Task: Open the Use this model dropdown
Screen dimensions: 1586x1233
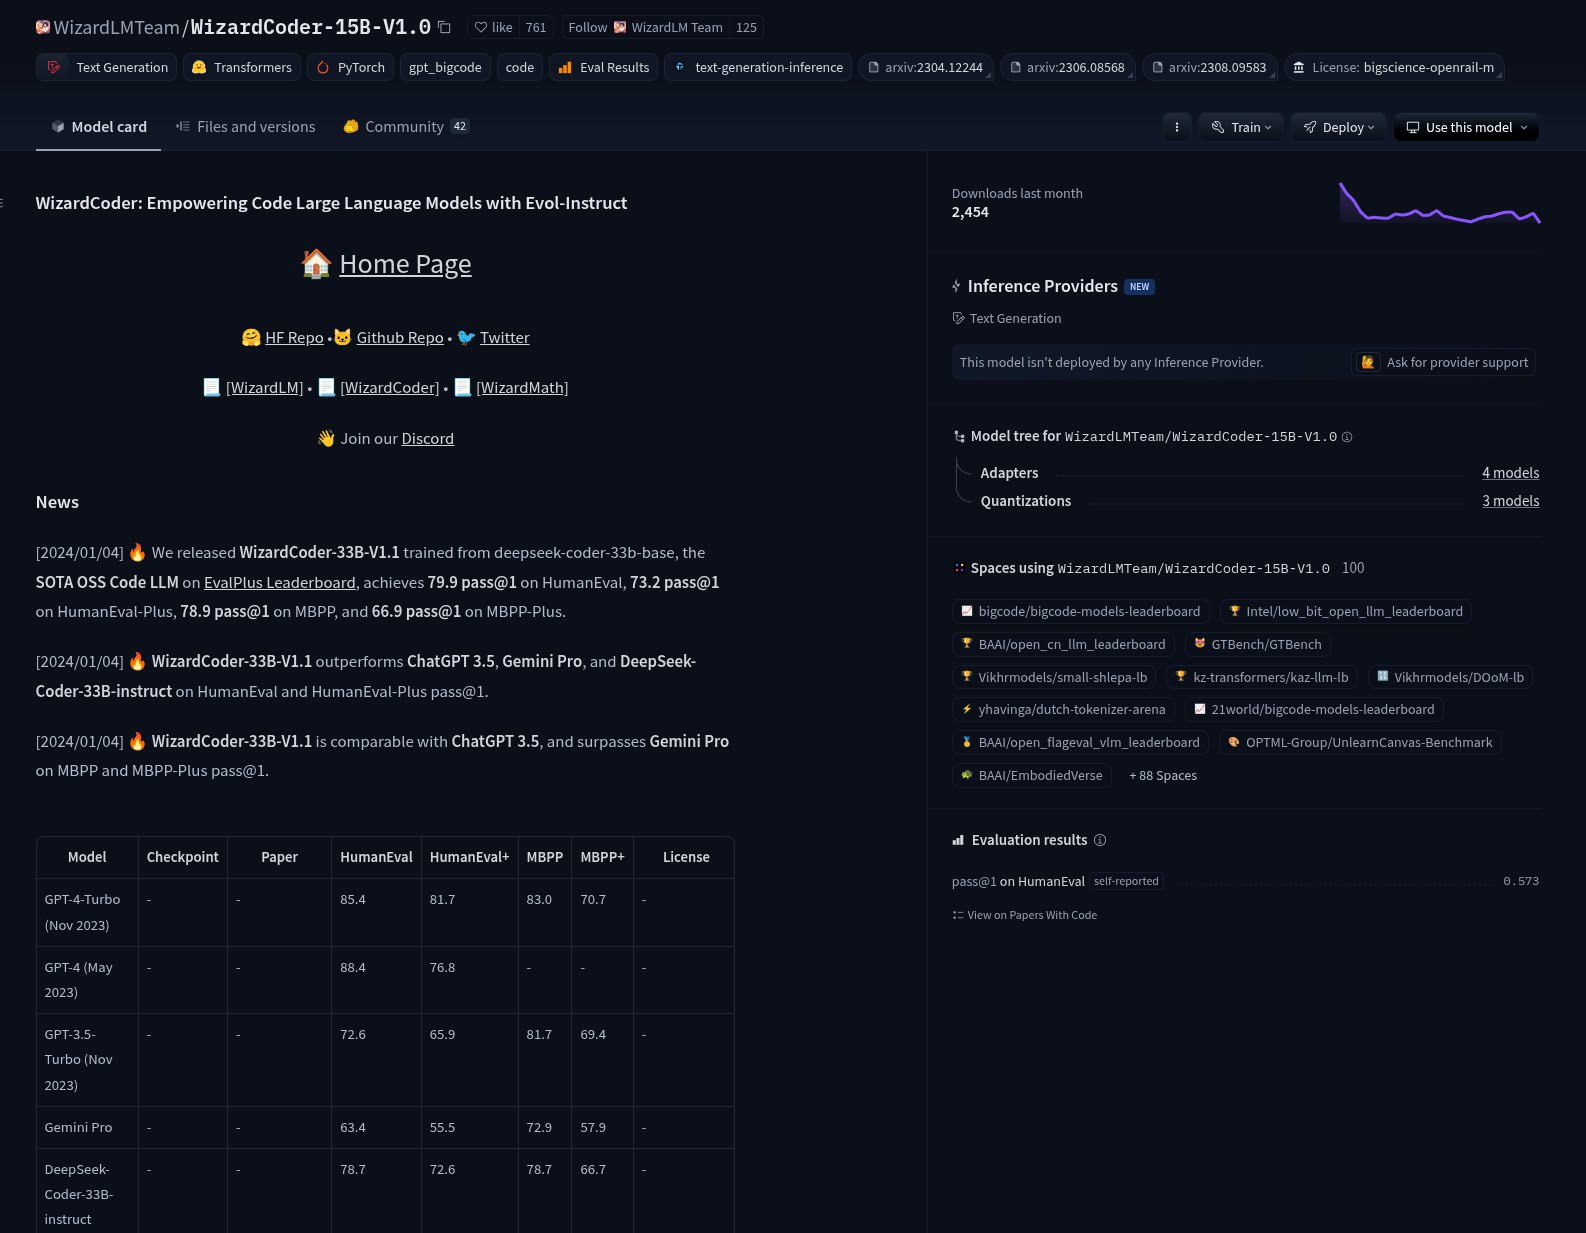Action: pyautogui.click(x=1466, y=127)
